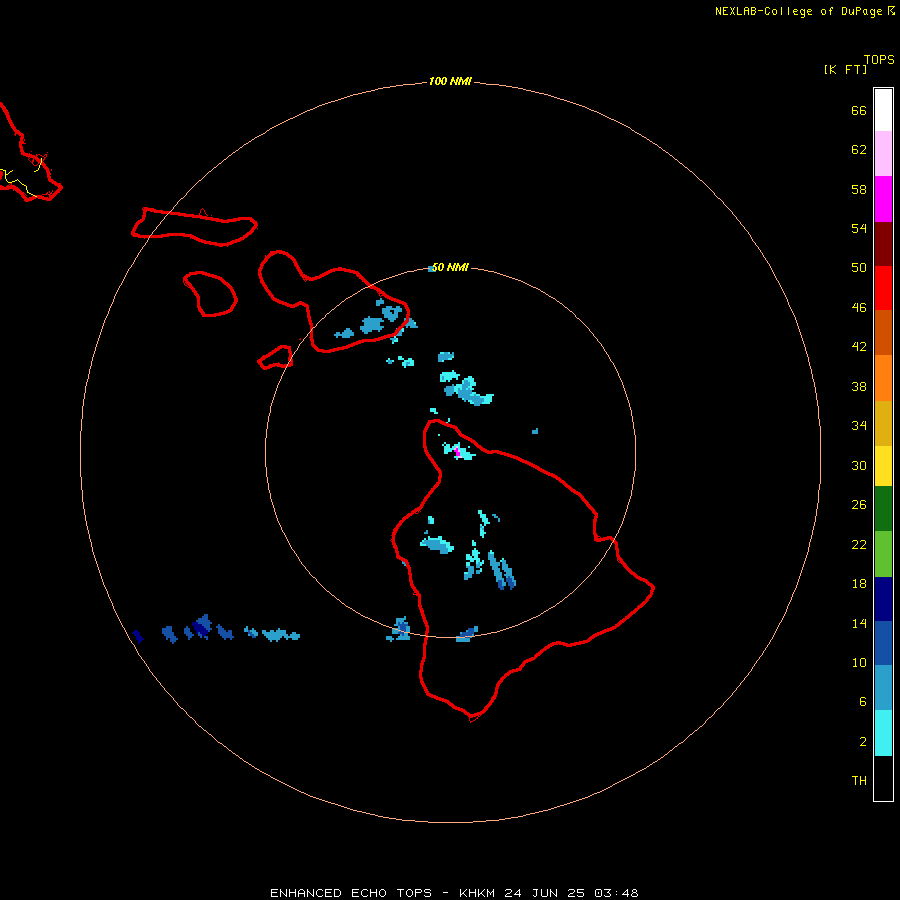This screenshot has width=900, height=900.
Task: Click the 54 legend value
Action: tap(859, 228)
